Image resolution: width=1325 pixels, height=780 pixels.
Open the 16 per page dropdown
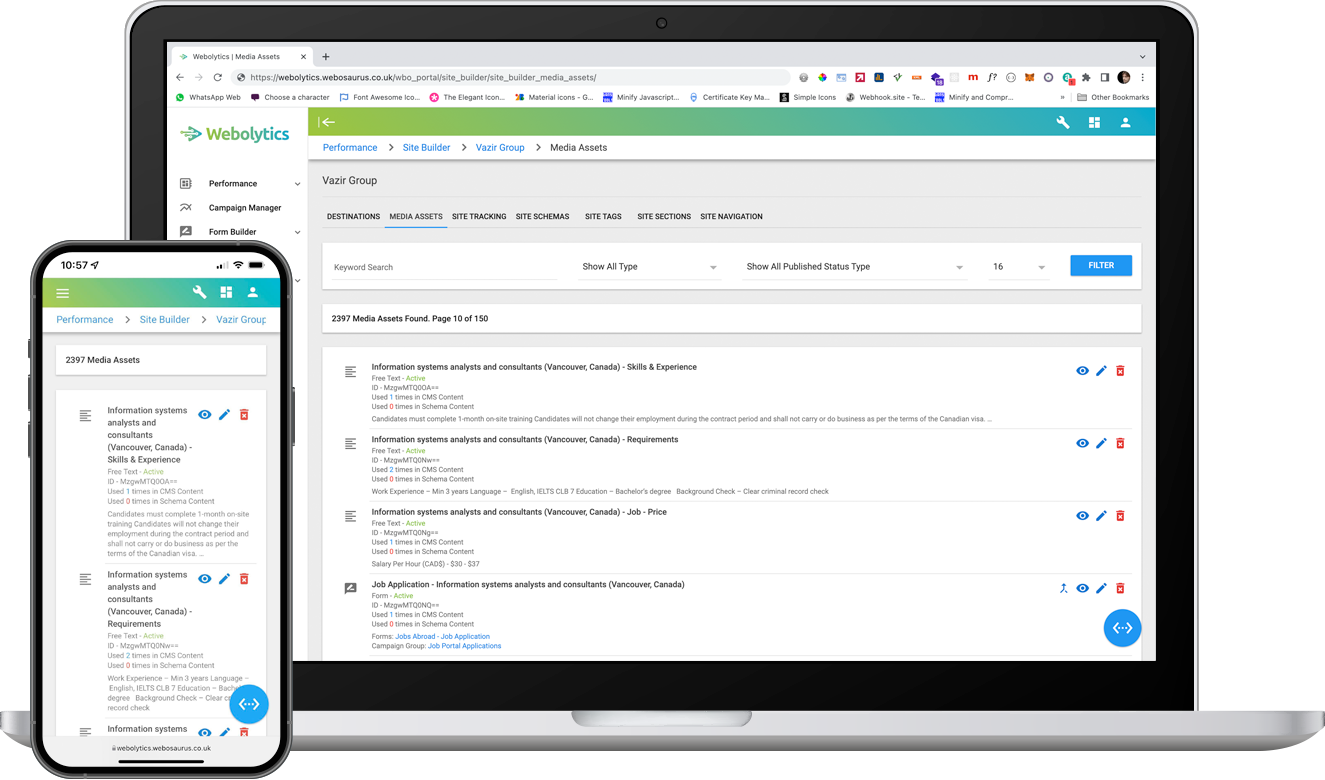pyautogui.click(x=1019, y=267)
